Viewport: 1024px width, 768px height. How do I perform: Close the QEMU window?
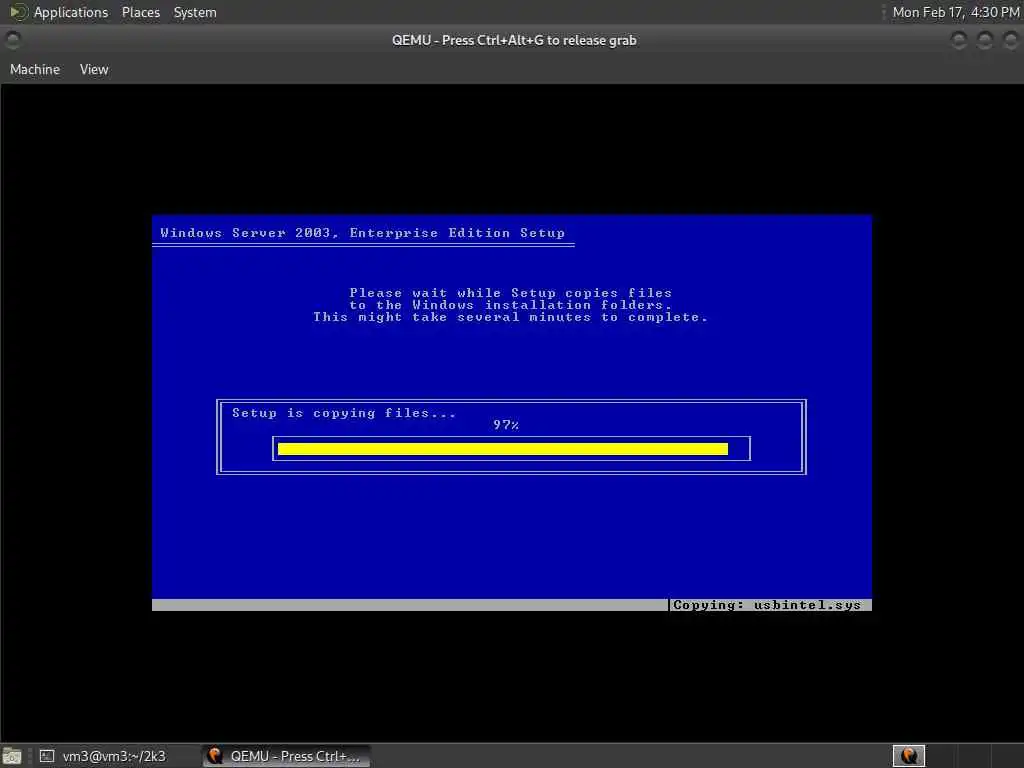(1010, 40)
